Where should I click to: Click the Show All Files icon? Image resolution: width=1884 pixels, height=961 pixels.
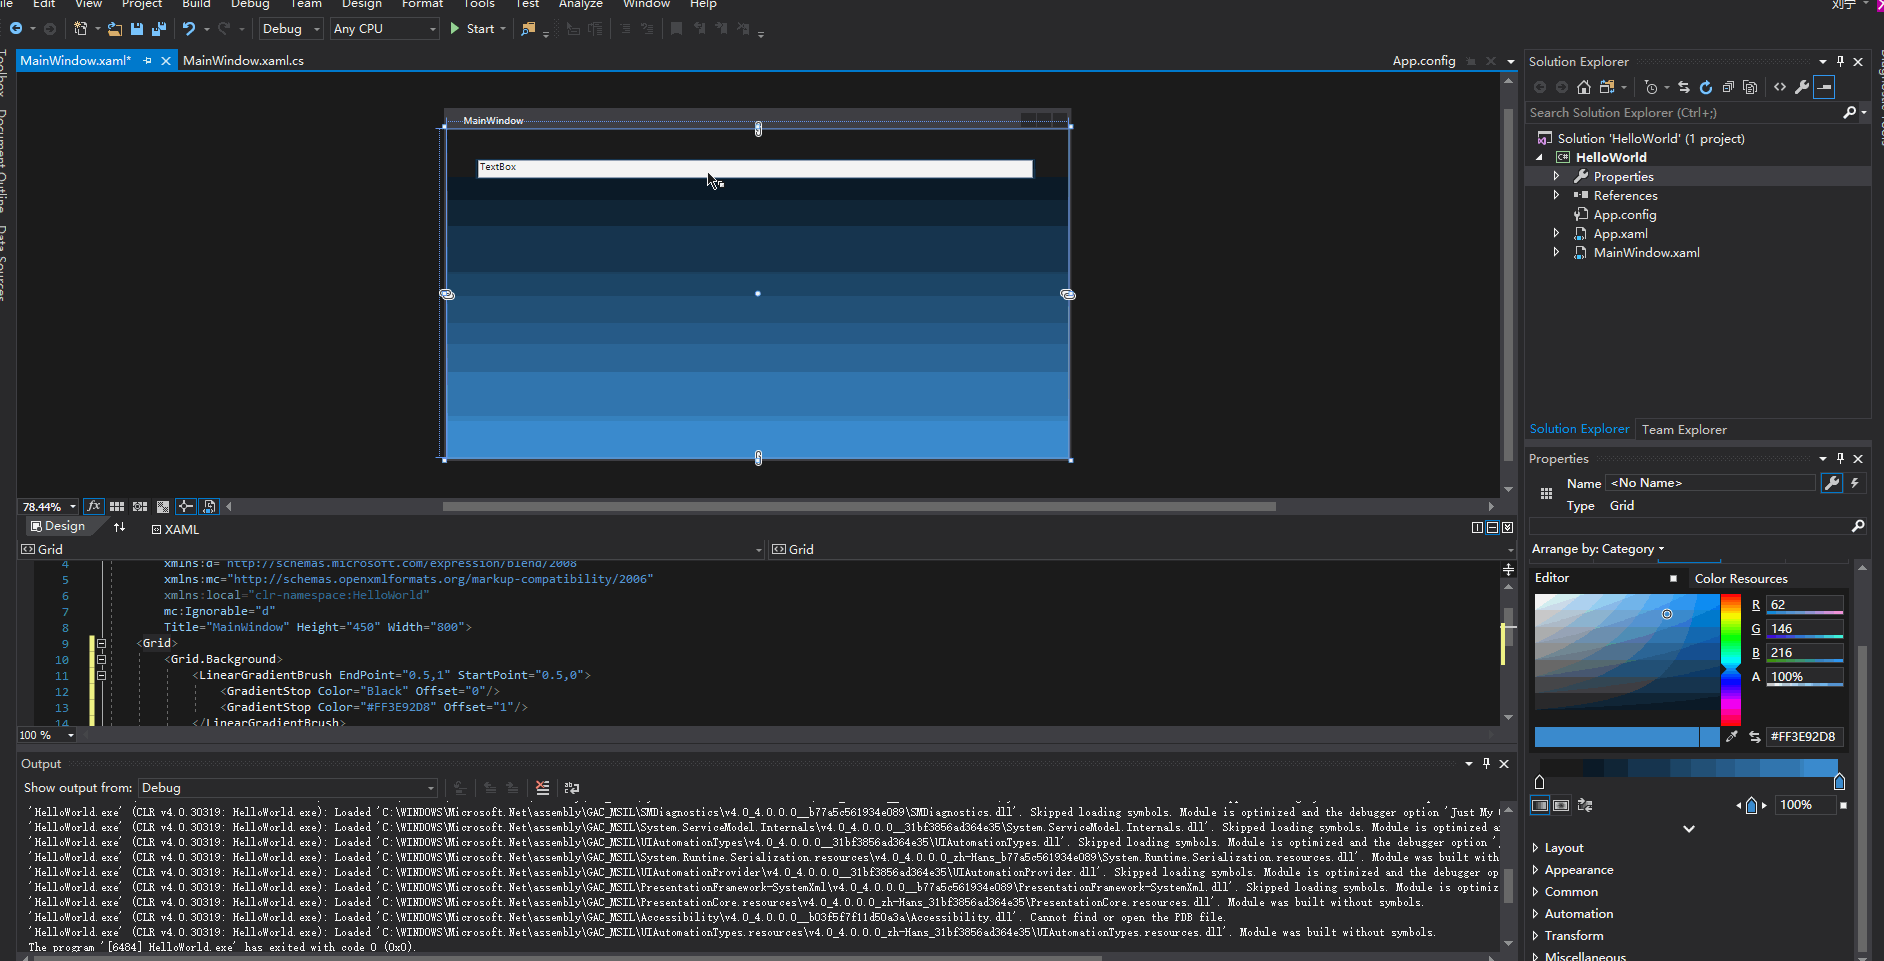[x=1750, y=87]
